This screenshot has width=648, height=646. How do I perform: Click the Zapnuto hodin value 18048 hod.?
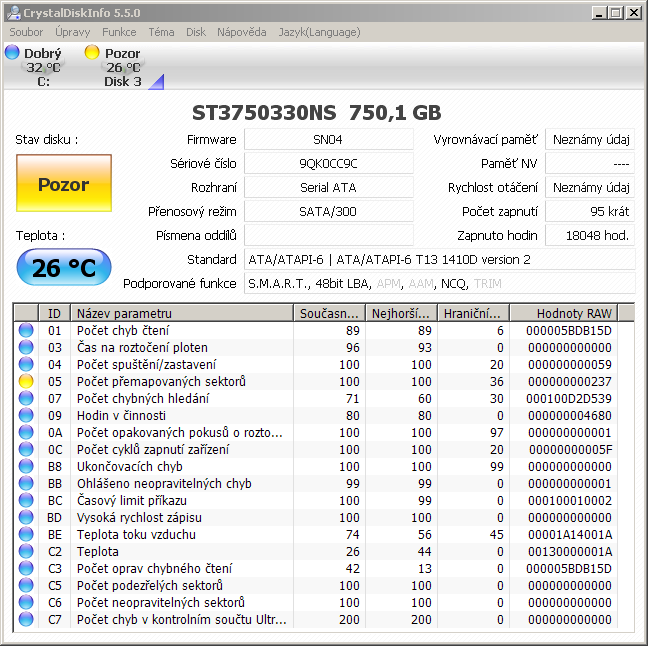click(590, 235)
